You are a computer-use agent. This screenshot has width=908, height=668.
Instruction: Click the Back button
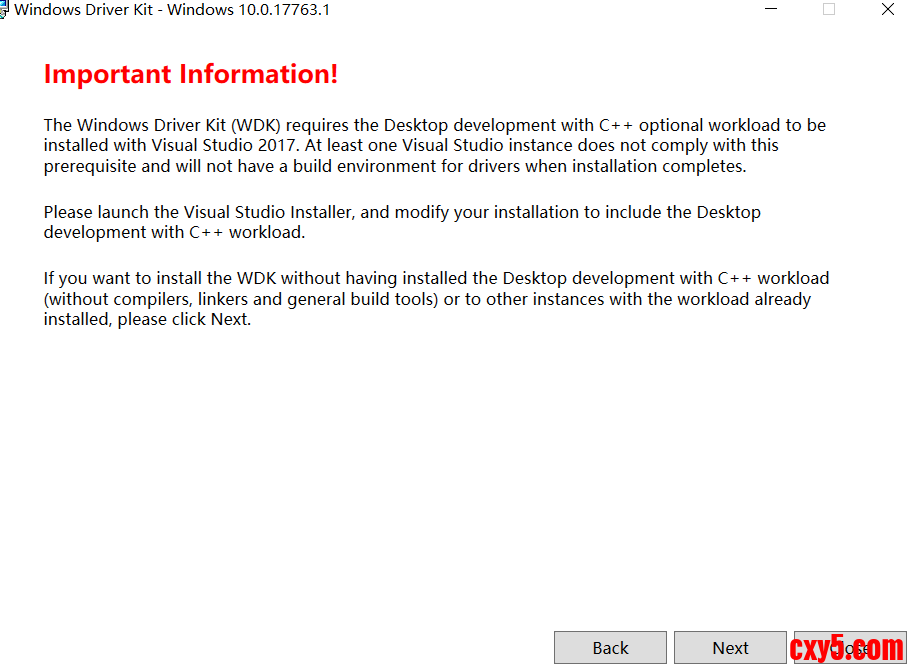tap(610, 648)
